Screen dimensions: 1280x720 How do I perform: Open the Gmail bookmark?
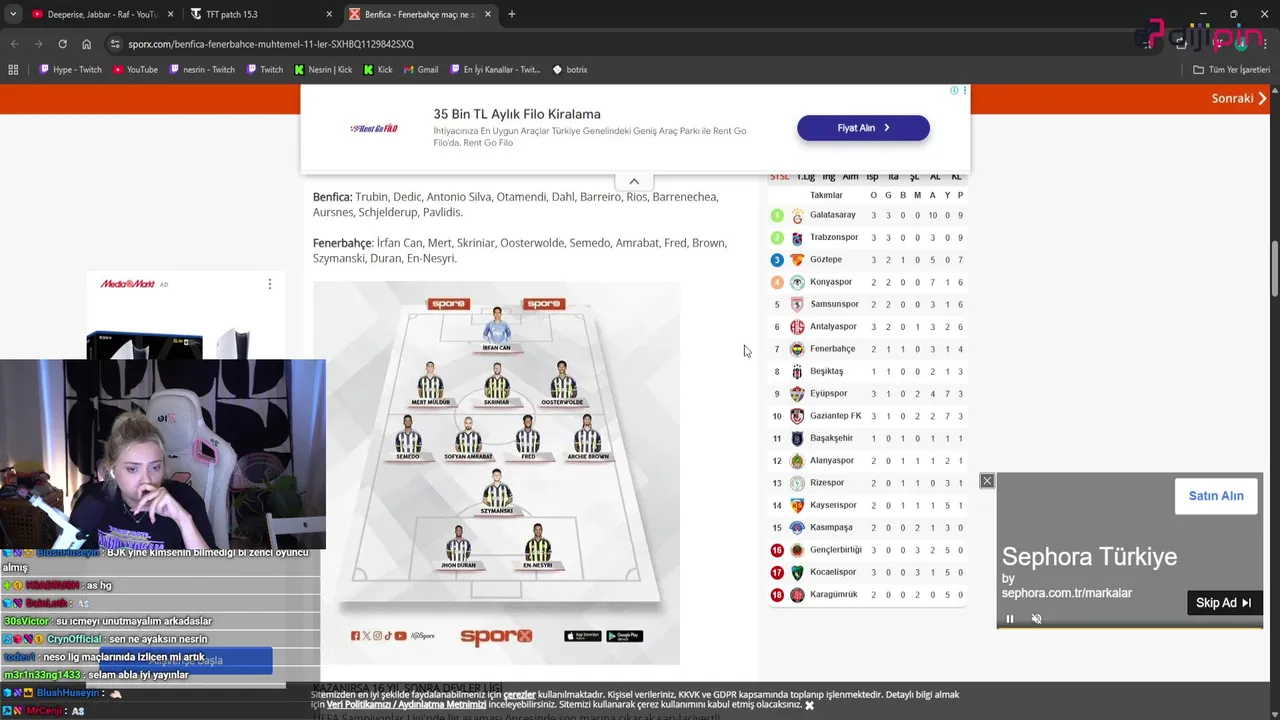click(x=421, y=70)
